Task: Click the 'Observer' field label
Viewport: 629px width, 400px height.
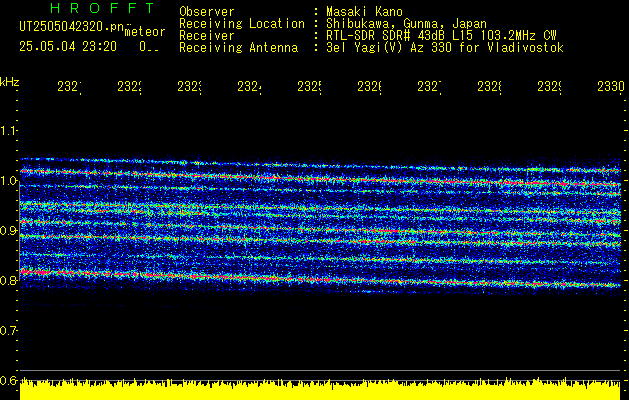Action: click(x=207, y=11)
